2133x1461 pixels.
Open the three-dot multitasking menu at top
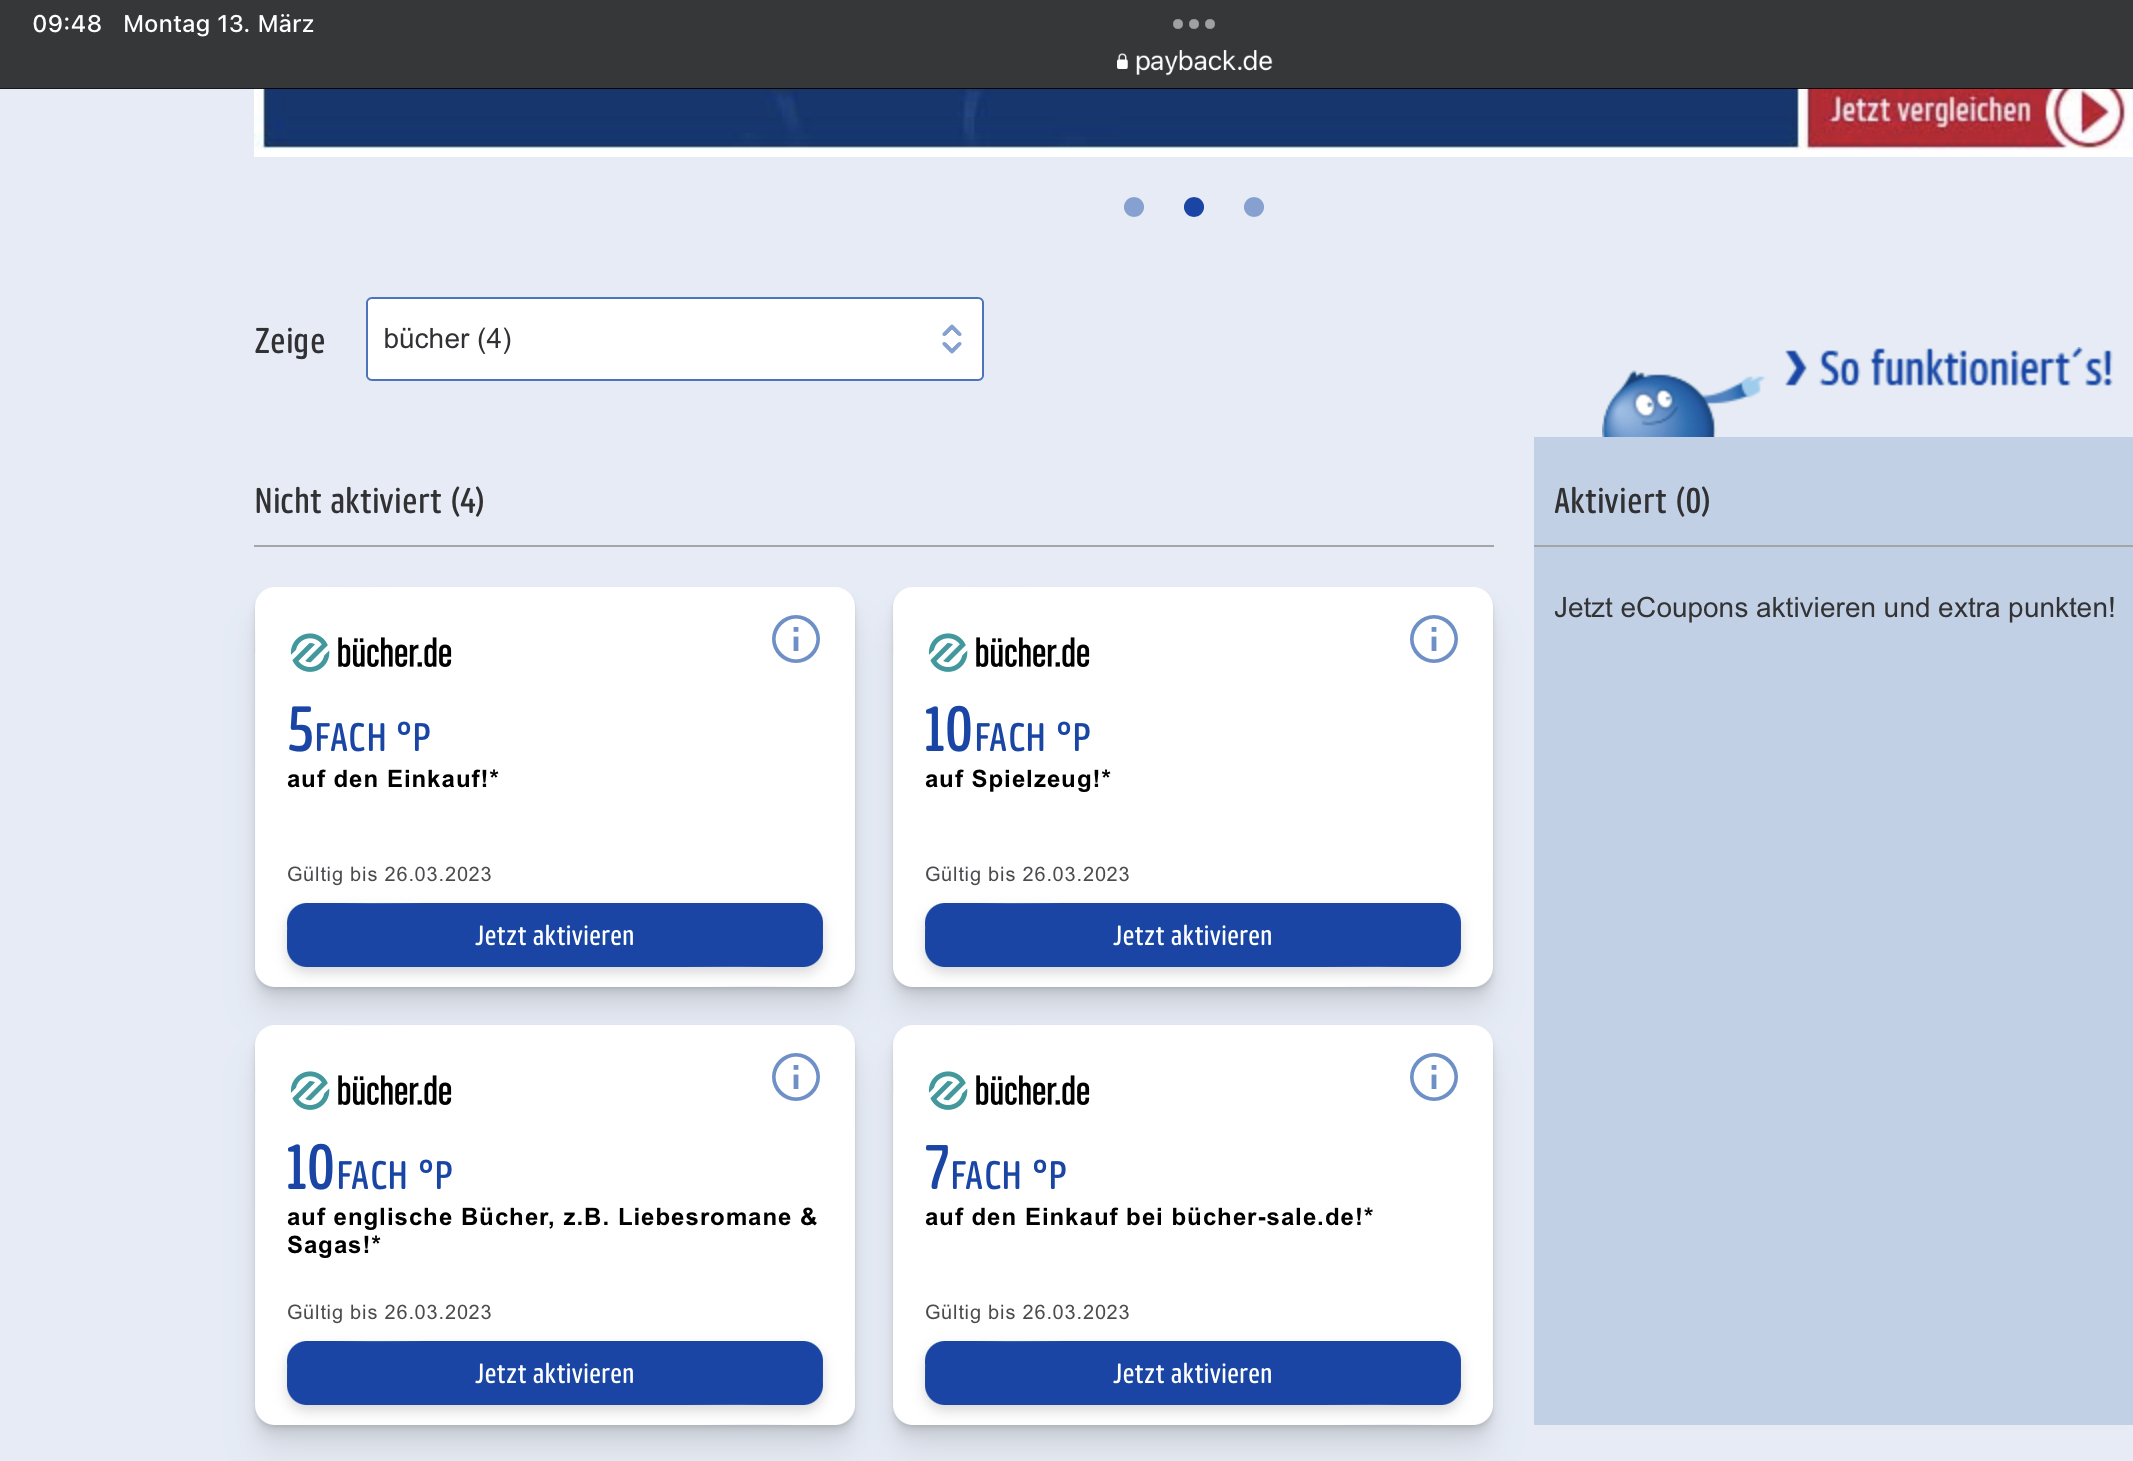pos(1194,24)
